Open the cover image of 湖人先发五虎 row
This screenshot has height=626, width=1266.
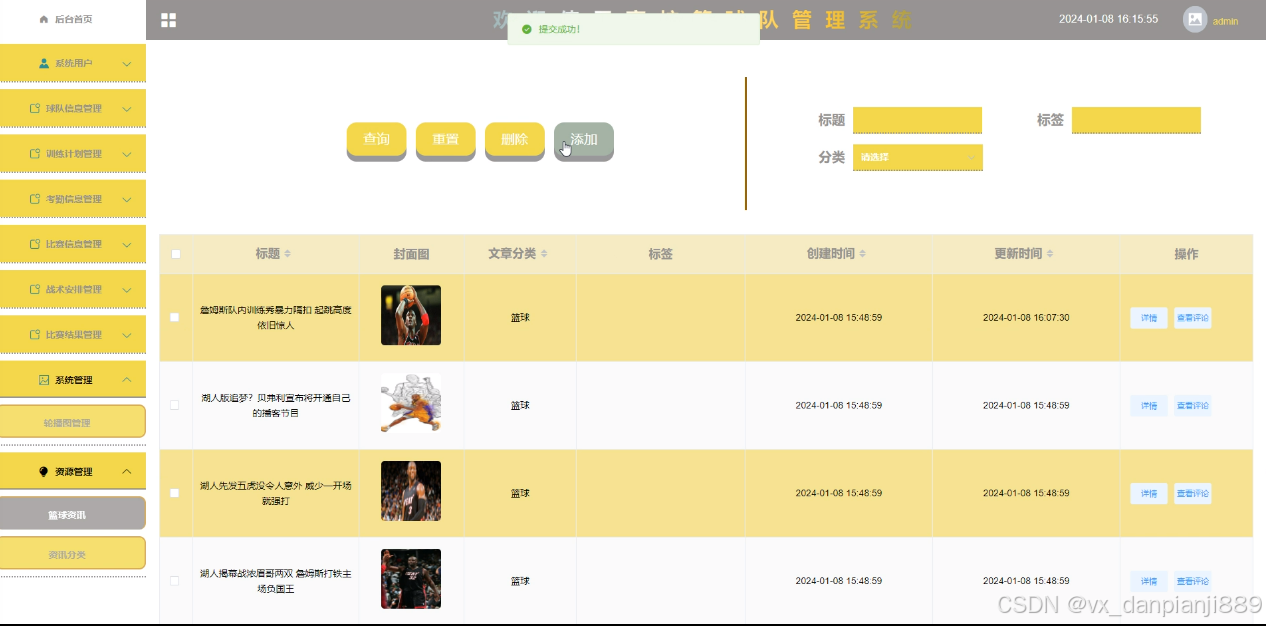[411, 491]
